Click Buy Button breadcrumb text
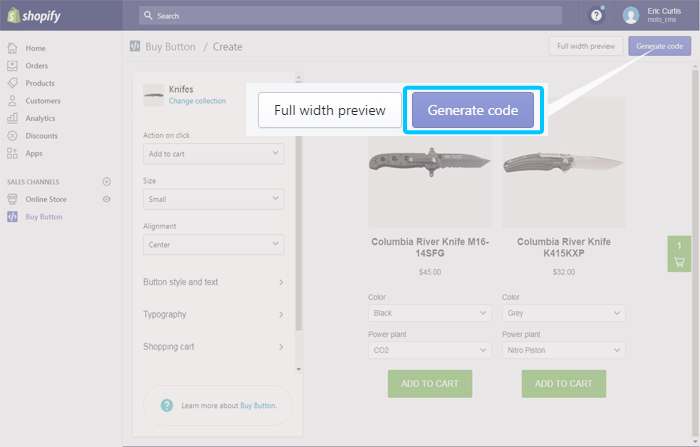The width and height of the screenshot is (700, 447). pos(171,46)
